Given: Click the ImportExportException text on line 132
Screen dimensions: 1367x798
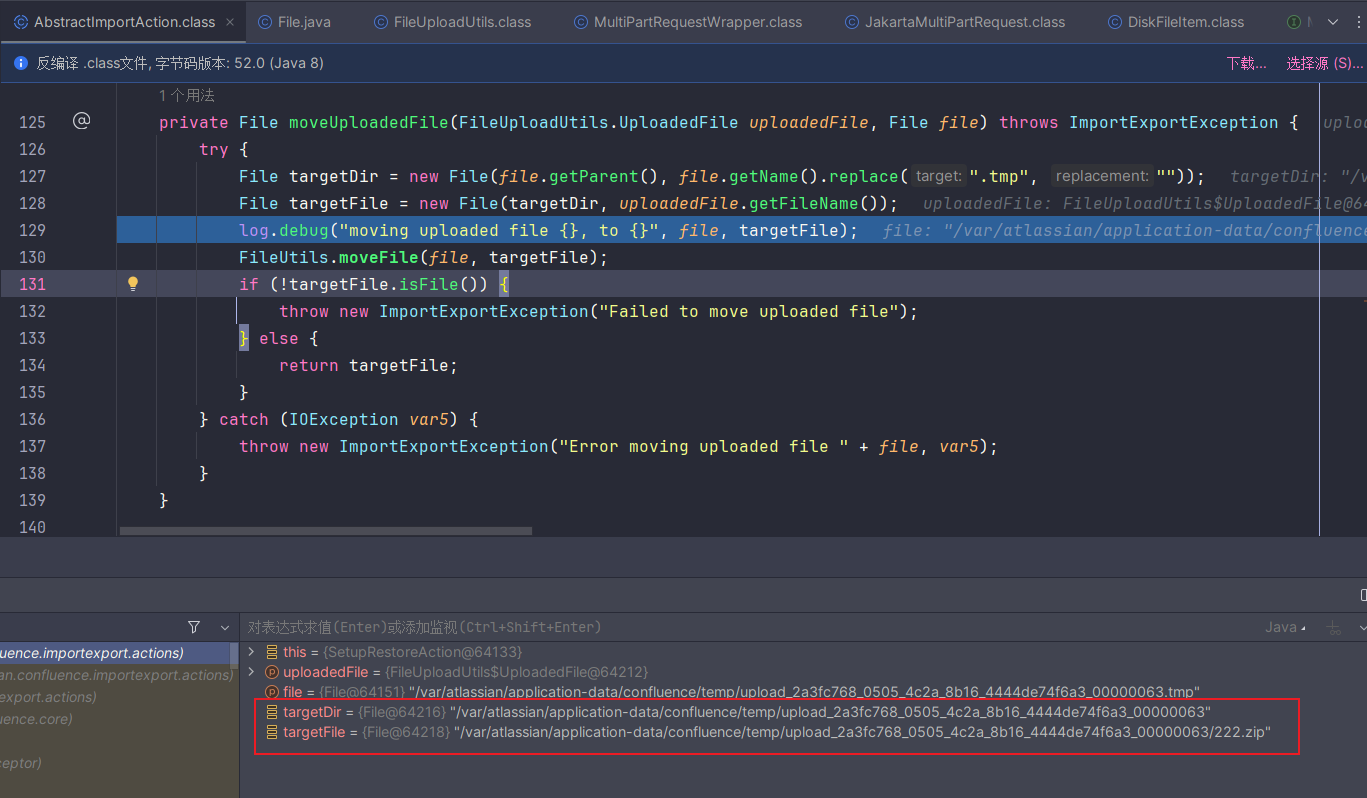Looking at the screenshot, I should (x=484, y=311).
